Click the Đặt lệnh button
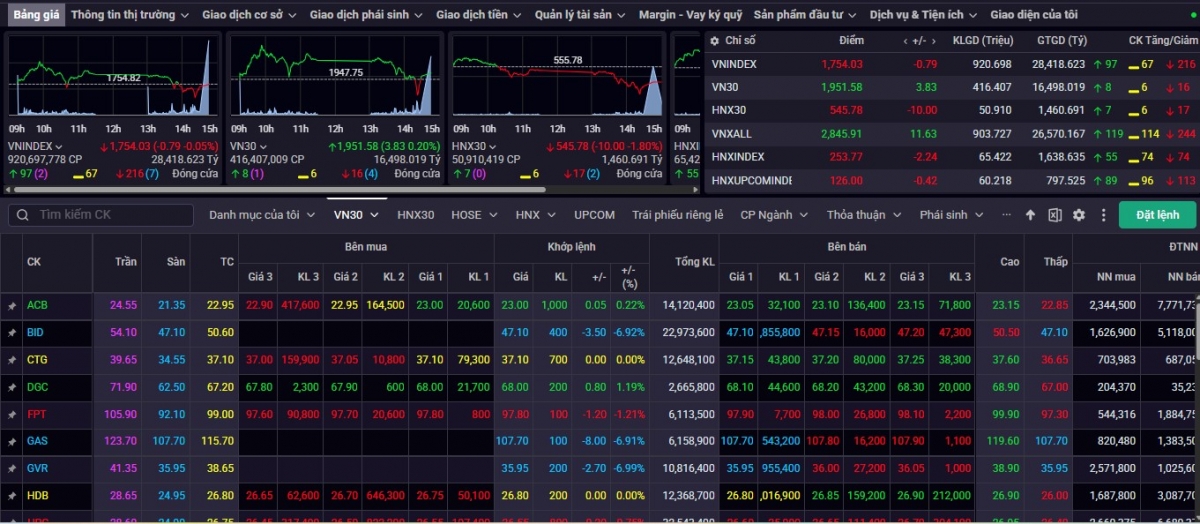Image resolution: width=1200 pixels, height=524 pixels. coord(1157,215)
